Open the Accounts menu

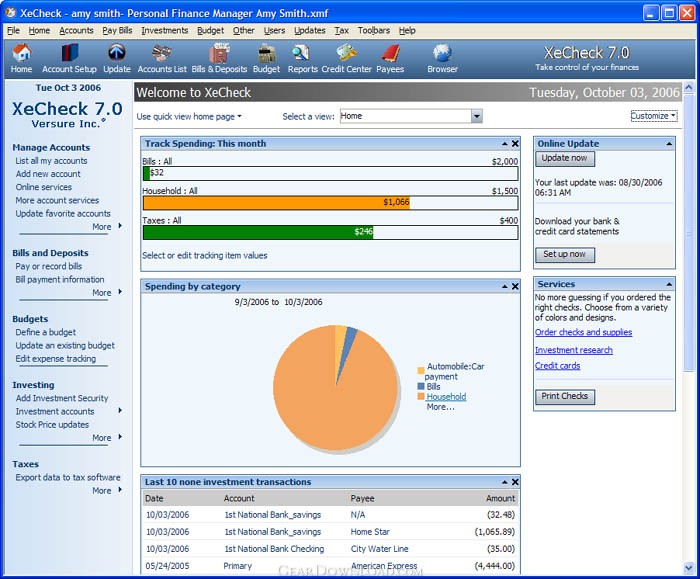76,30
